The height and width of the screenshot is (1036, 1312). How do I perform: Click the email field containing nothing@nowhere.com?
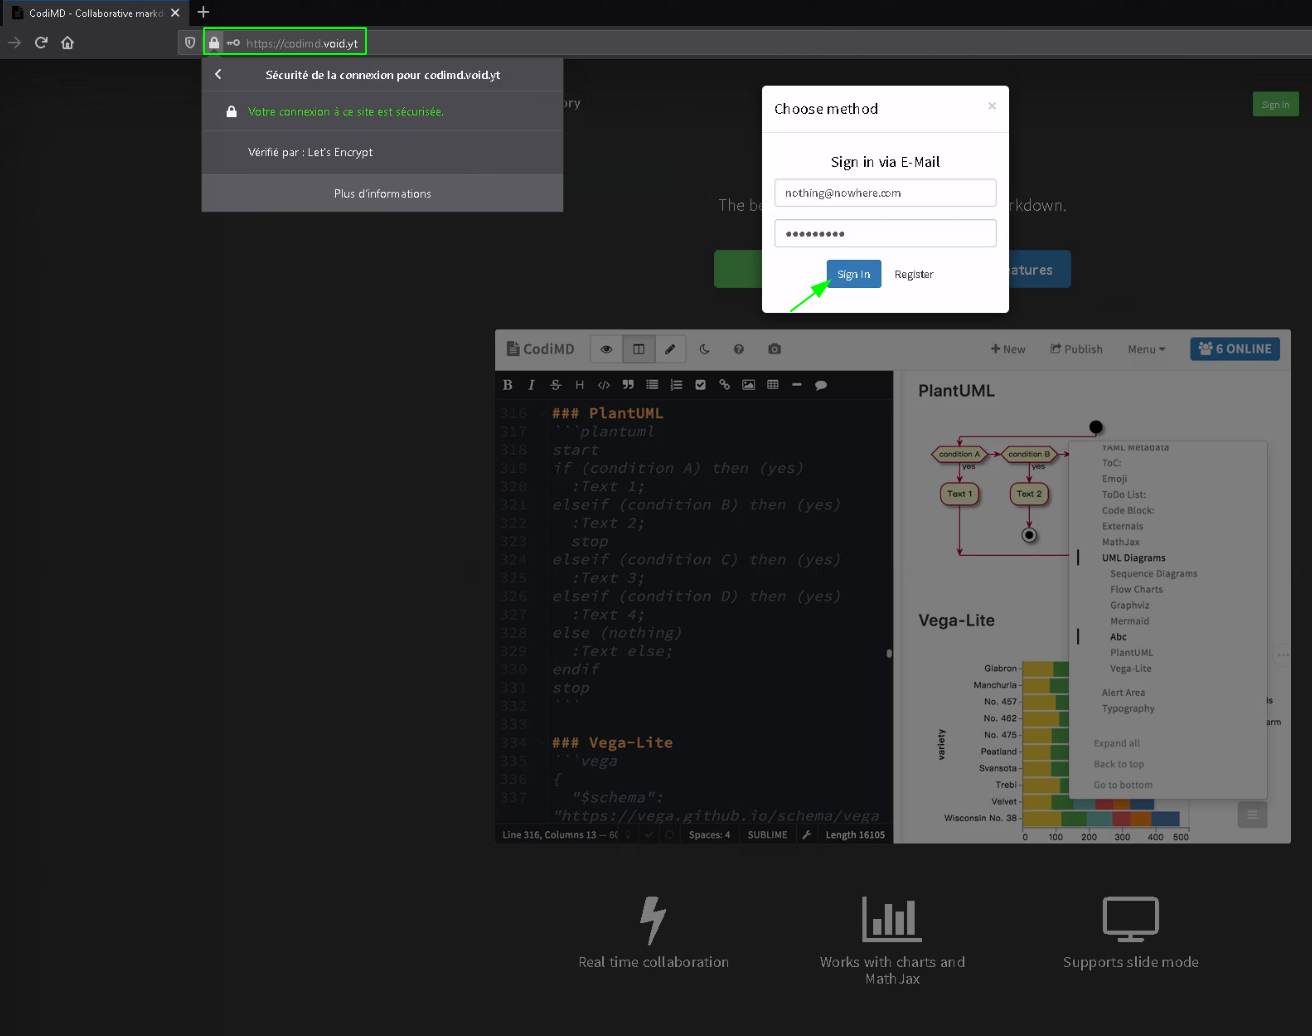coord(885,193)
